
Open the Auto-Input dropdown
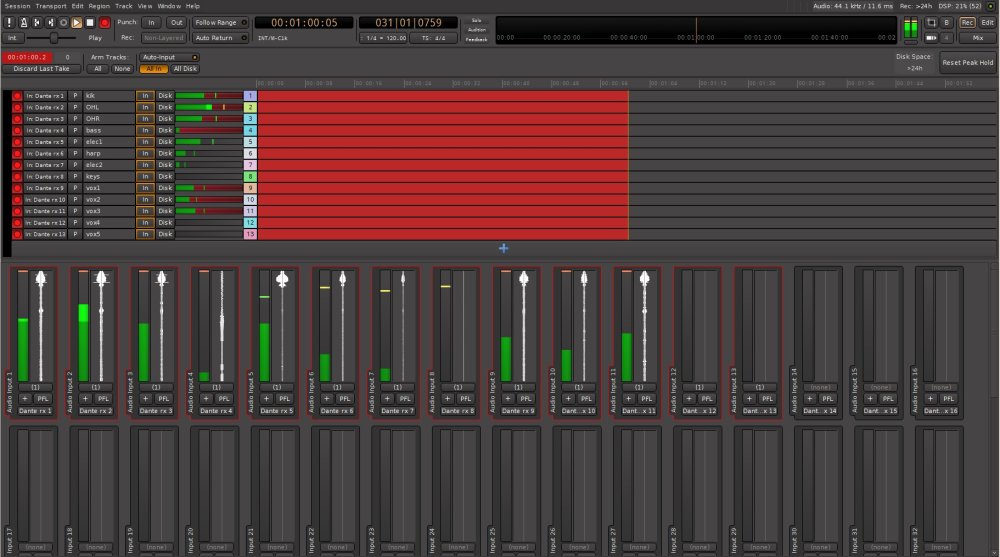[169, 57]
